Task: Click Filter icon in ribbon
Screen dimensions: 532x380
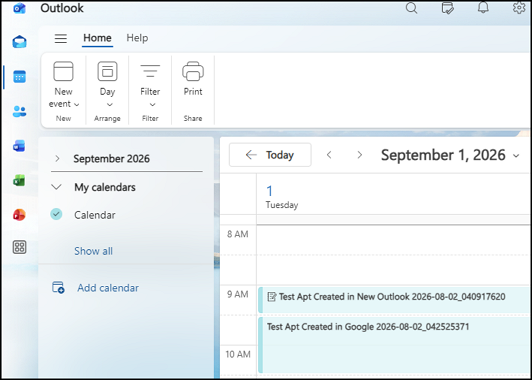Action: 150,71
